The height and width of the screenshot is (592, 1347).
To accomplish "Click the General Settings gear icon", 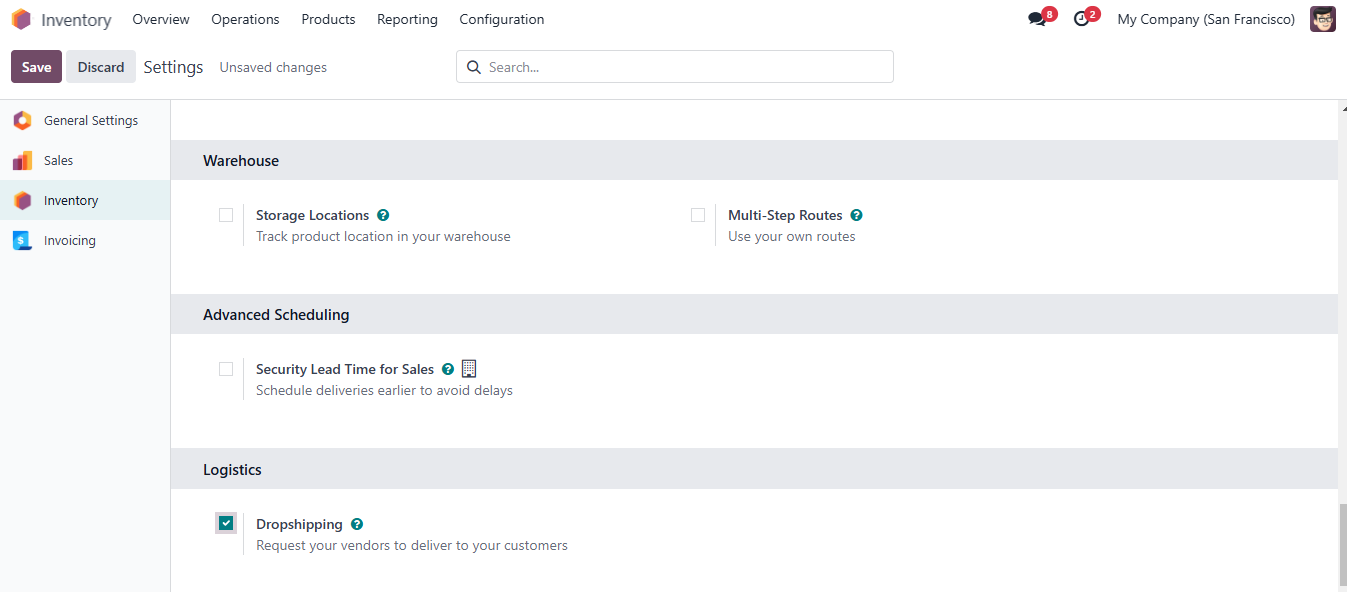I will tap(22, 120).
